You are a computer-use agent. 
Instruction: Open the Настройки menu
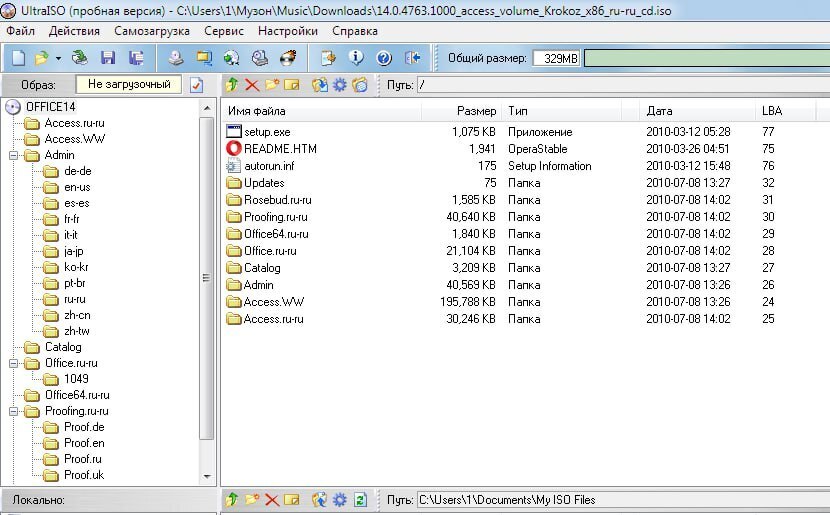[x=288, y=31]
